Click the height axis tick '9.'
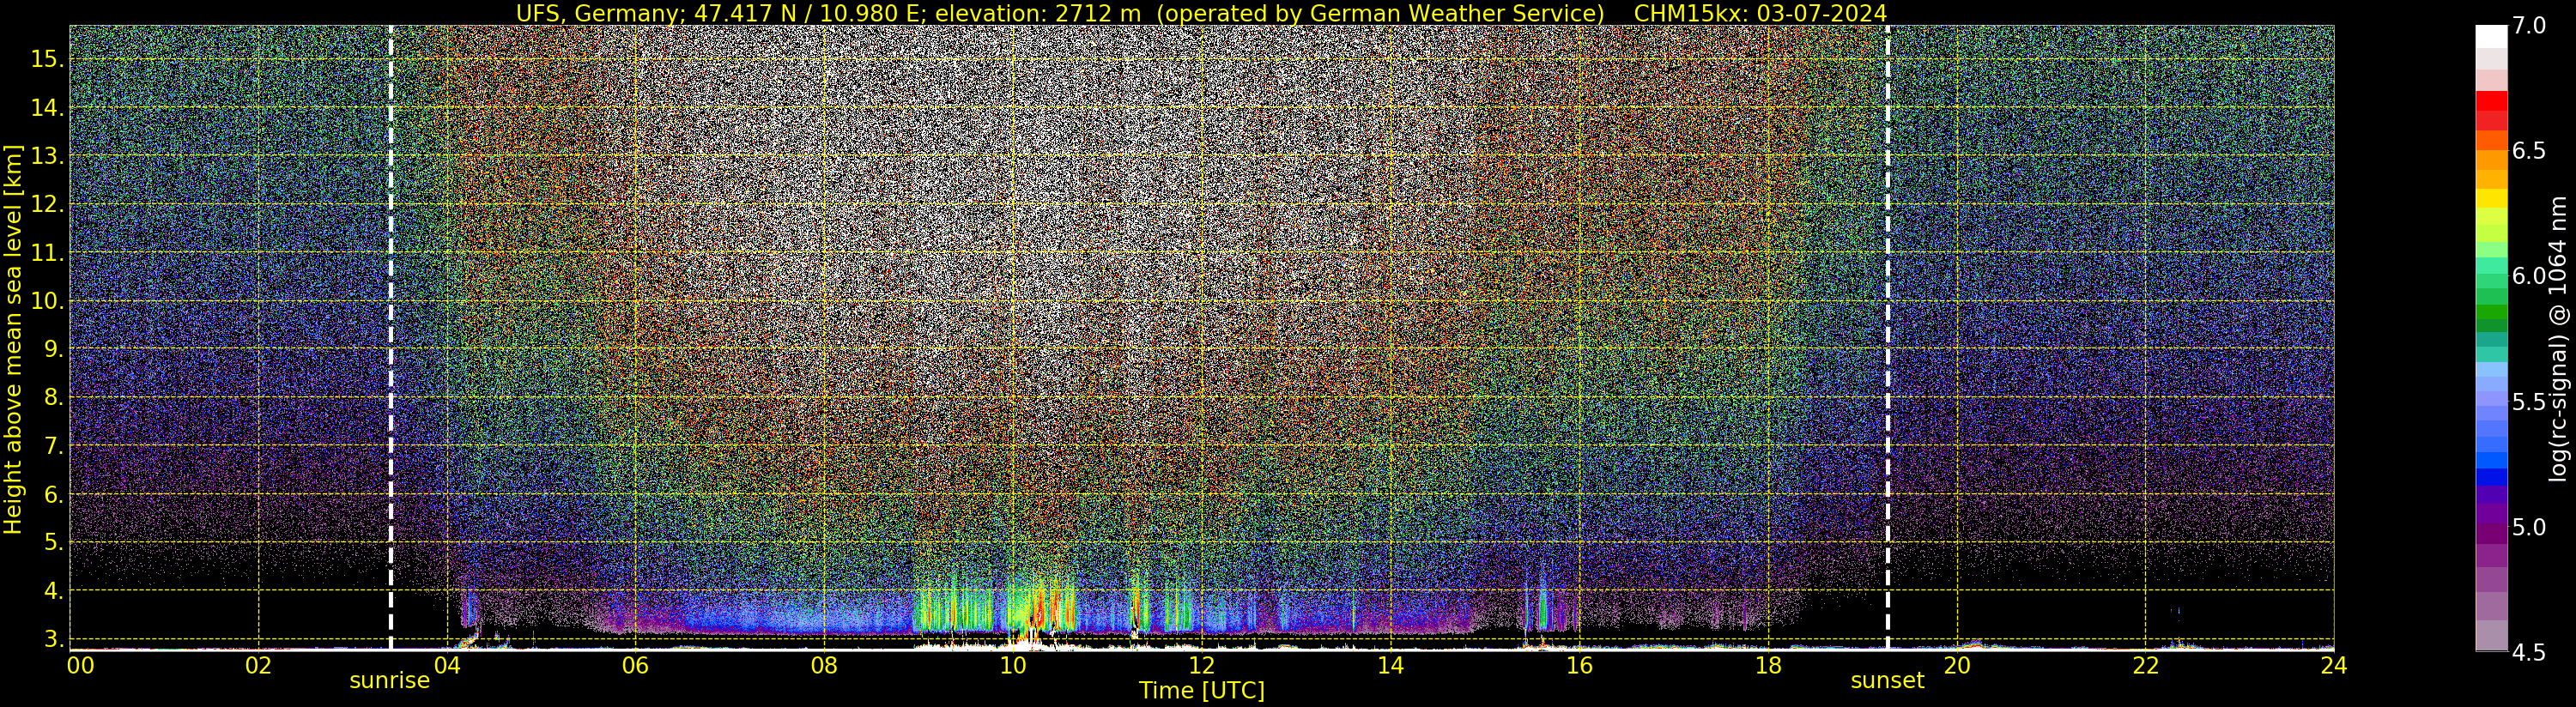This screenshot has width=2576, height=707. pos(53,349)
